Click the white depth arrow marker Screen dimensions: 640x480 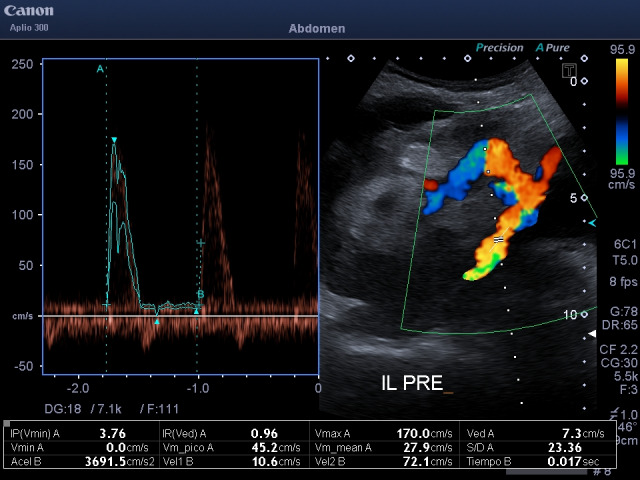point(592,332)
